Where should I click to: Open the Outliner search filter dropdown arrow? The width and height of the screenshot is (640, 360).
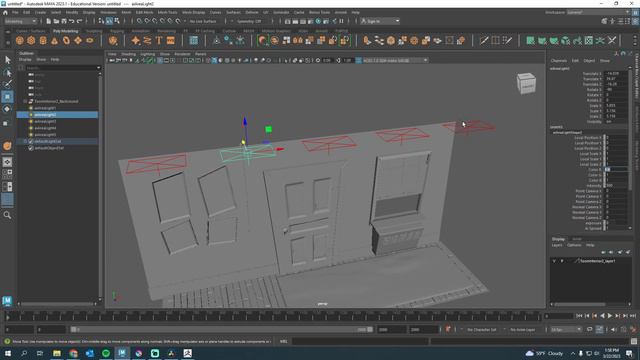(x=98, y=68)
